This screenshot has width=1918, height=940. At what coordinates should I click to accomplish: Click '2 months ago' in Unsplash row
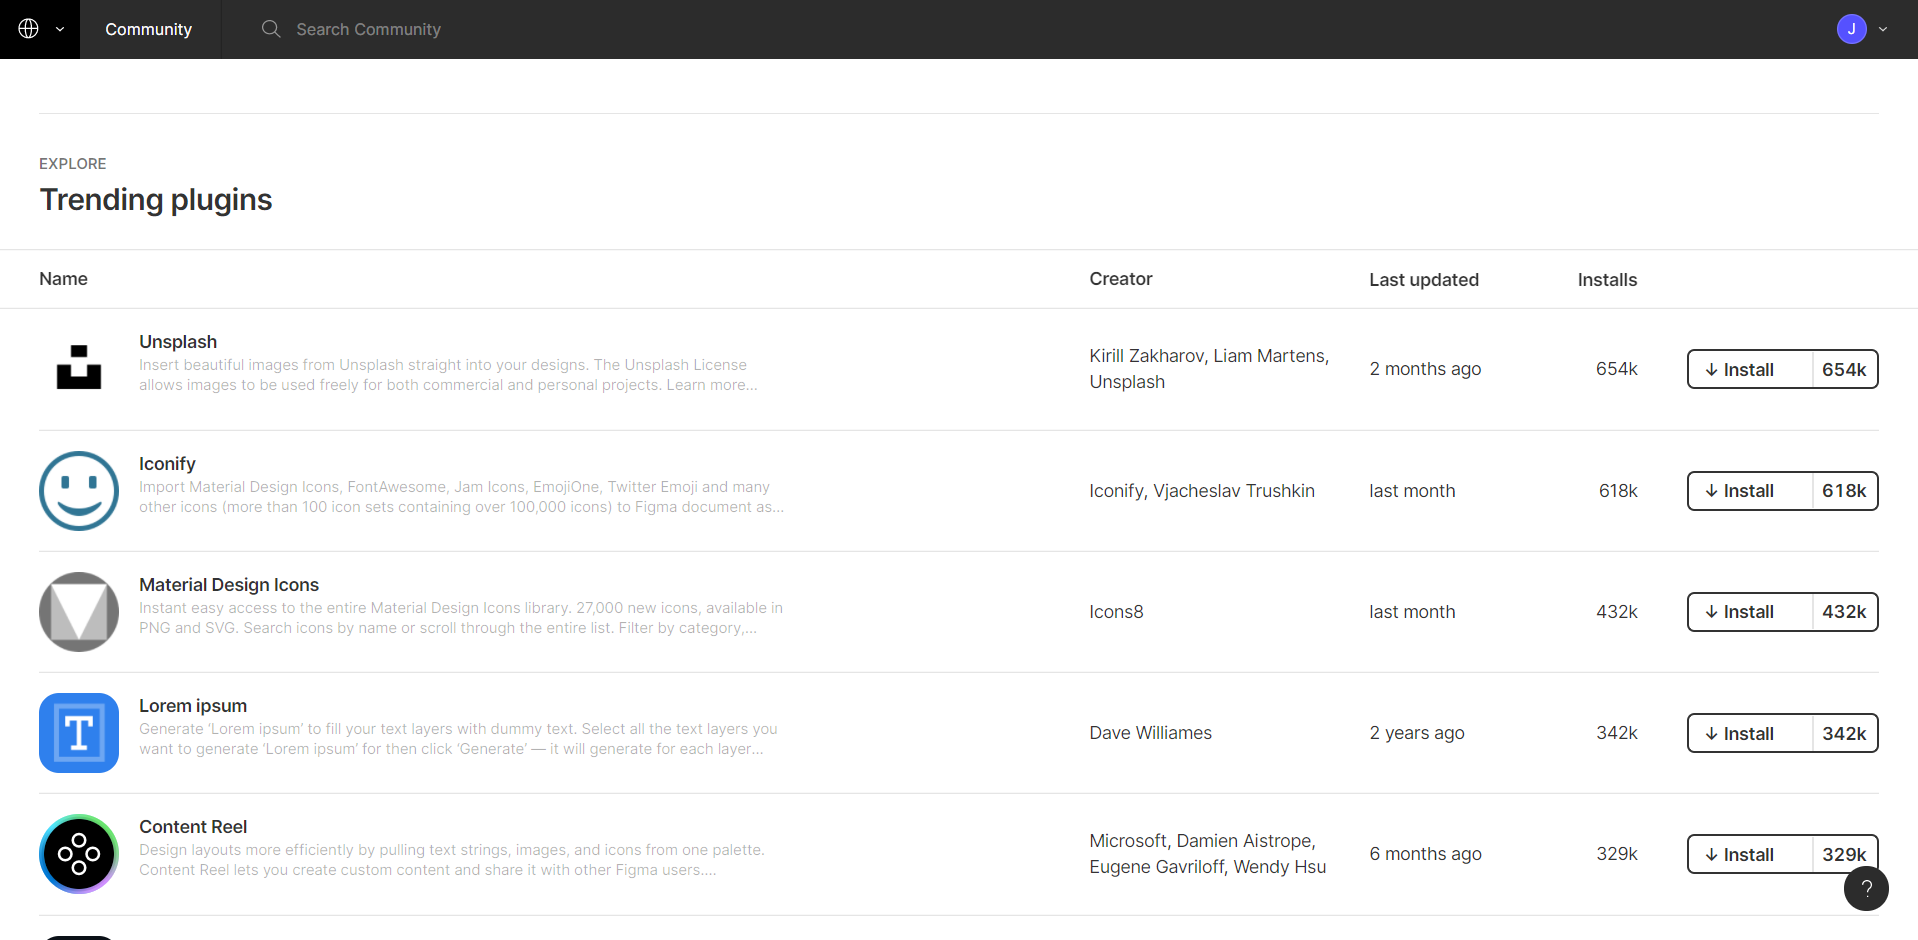(x=1425, y=369)
